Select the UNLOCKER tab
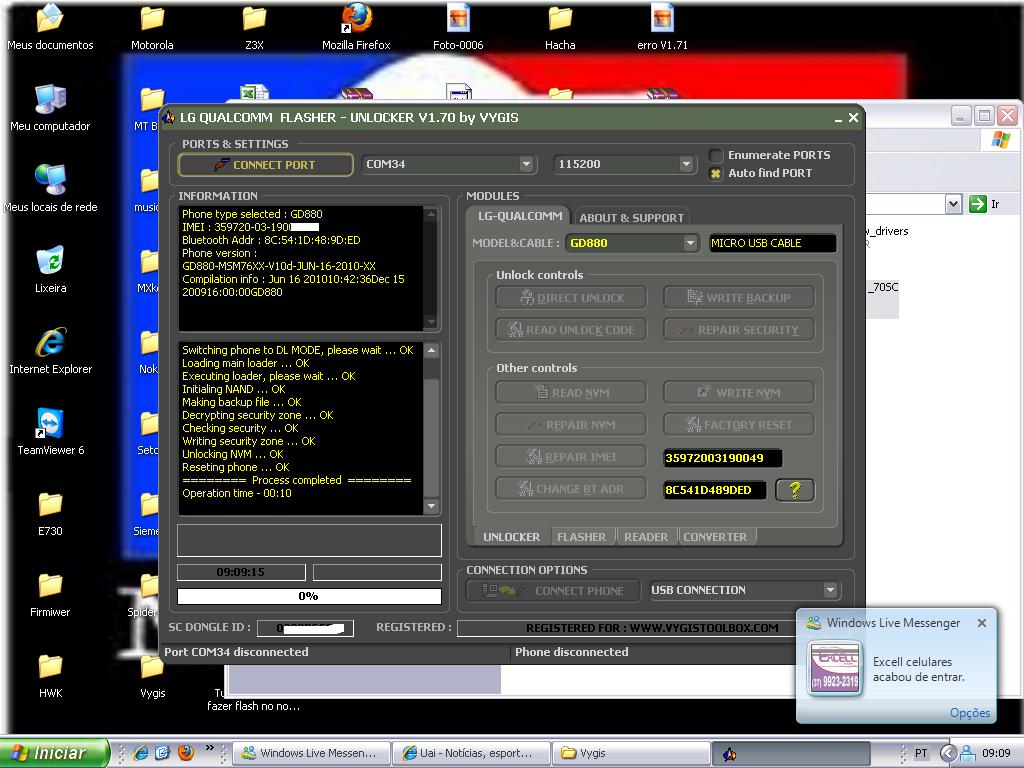This screenshot has width=1024, height=768. [511, 537]
